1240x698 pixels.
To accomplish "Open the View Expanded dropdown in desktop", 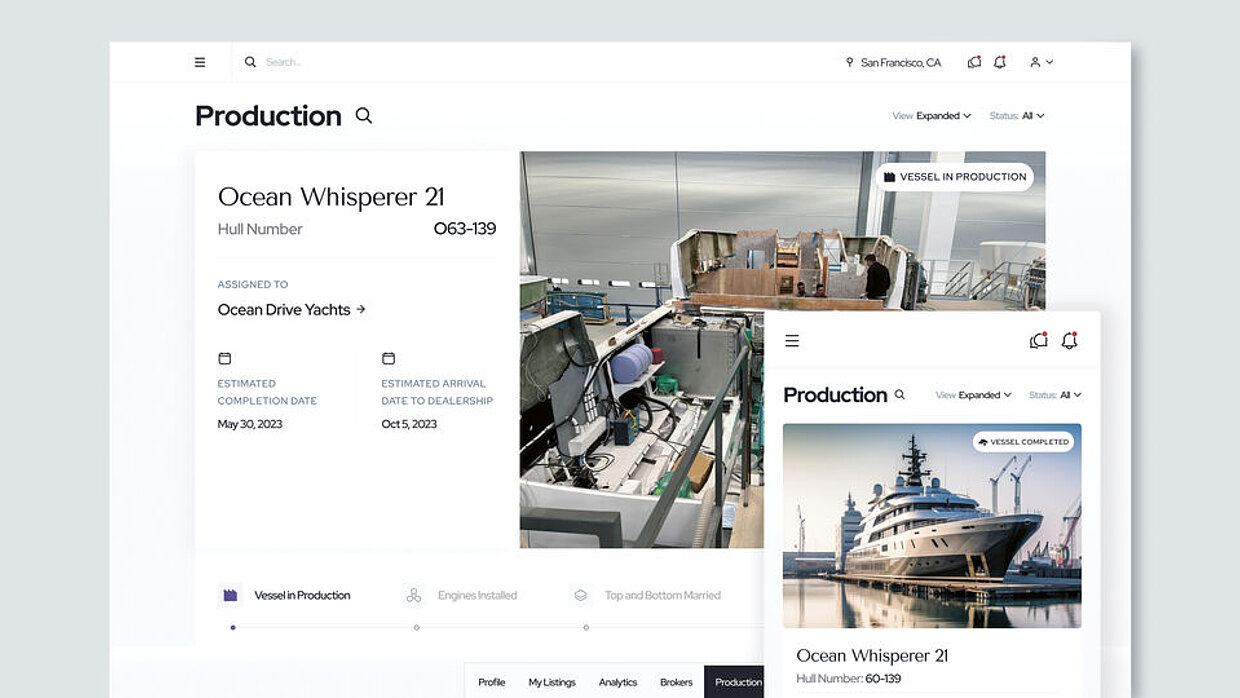I will [x=932, y=116].
